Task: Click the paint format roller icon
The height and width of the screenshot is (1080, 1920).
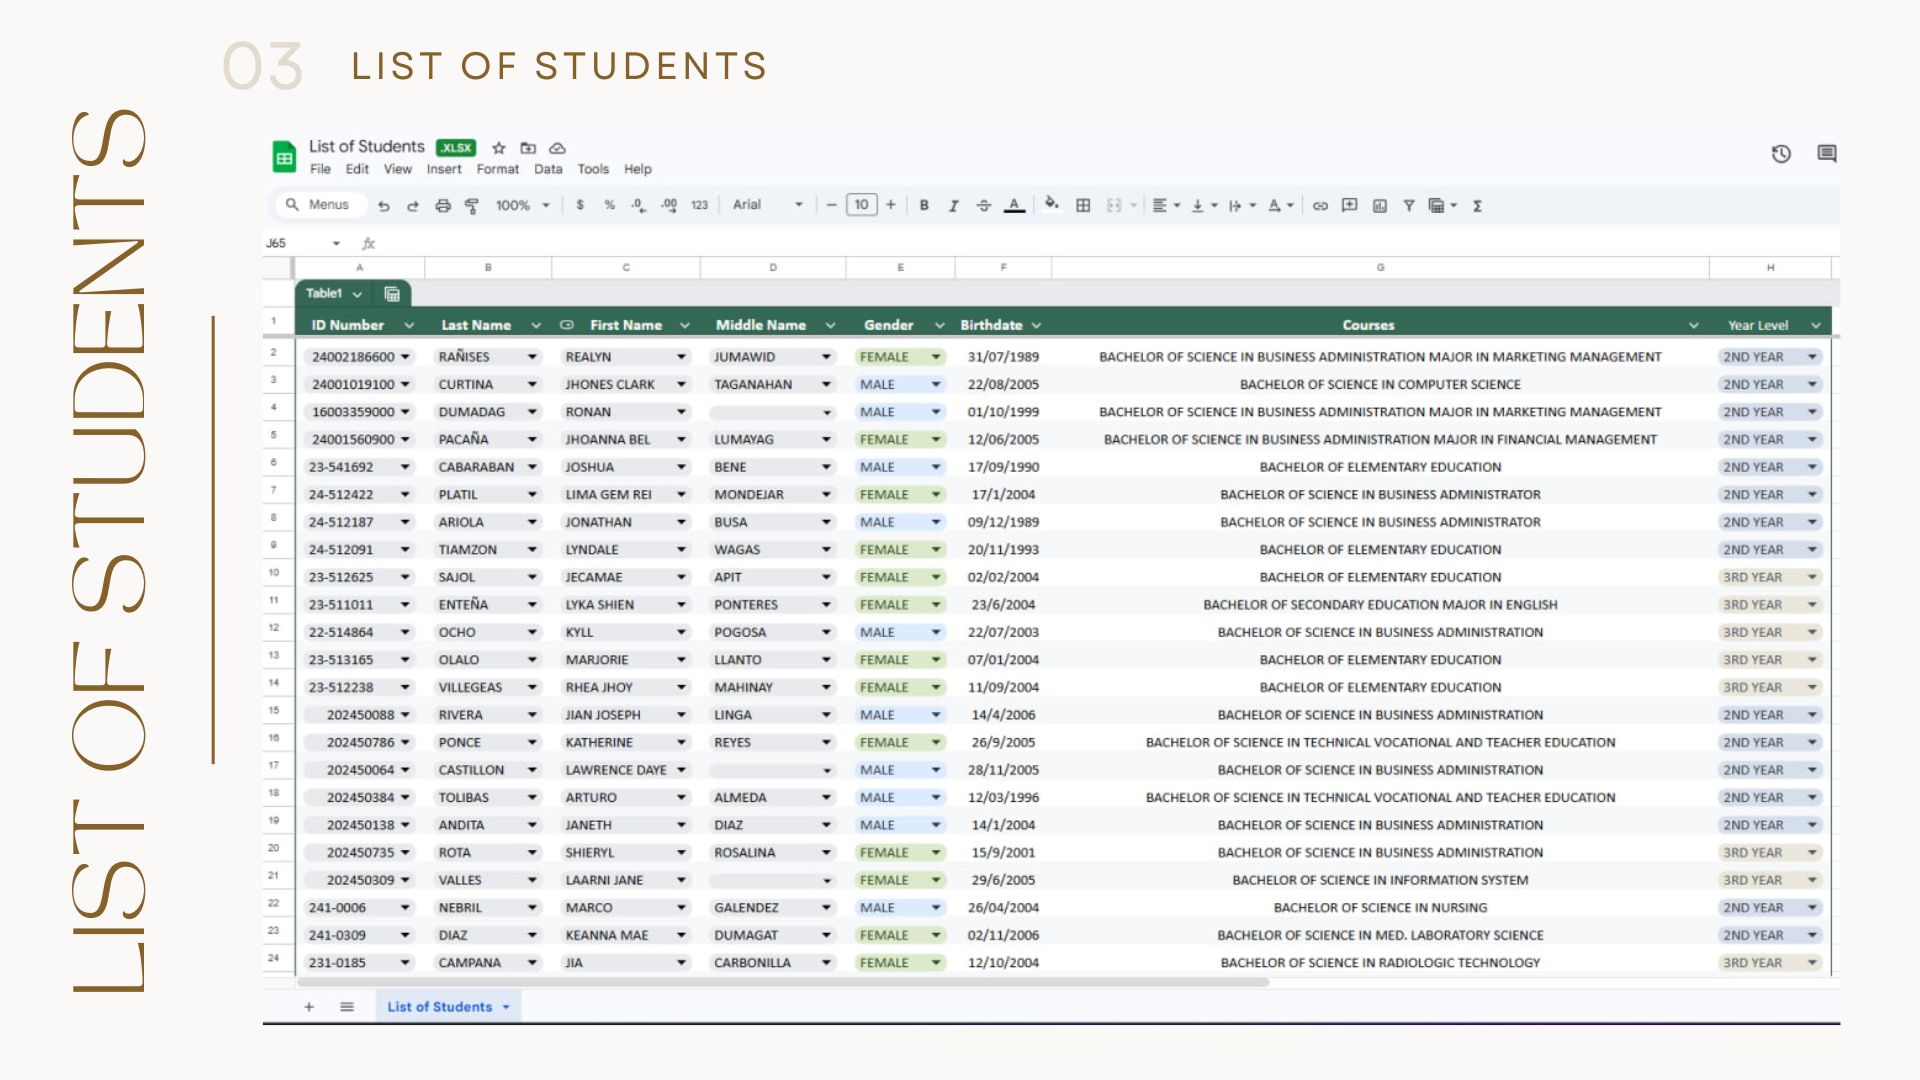Action: [472, 206]
